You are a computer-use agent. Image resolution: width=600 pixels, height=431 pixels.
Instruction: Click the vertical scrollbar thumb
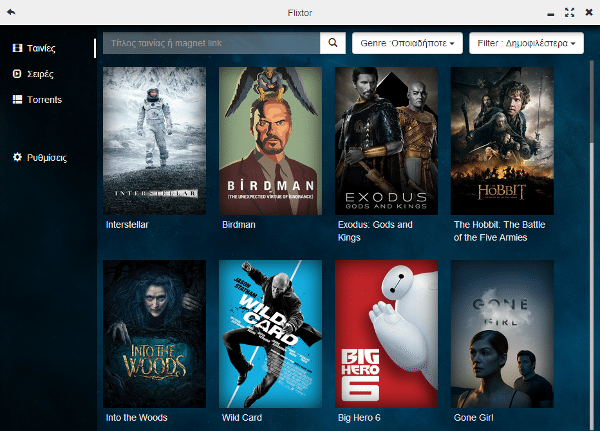(592, 101)
